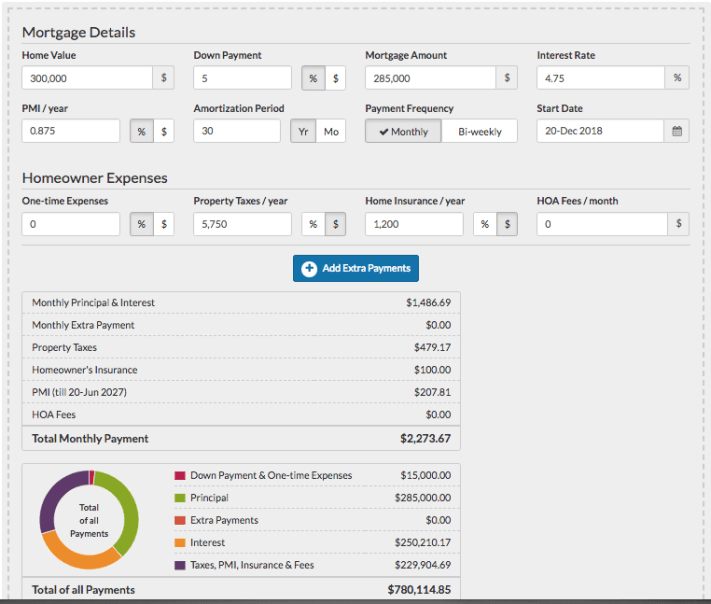Click the Home Value input field
Viewport: 711px width, 604px height.
tap(86, 78)
